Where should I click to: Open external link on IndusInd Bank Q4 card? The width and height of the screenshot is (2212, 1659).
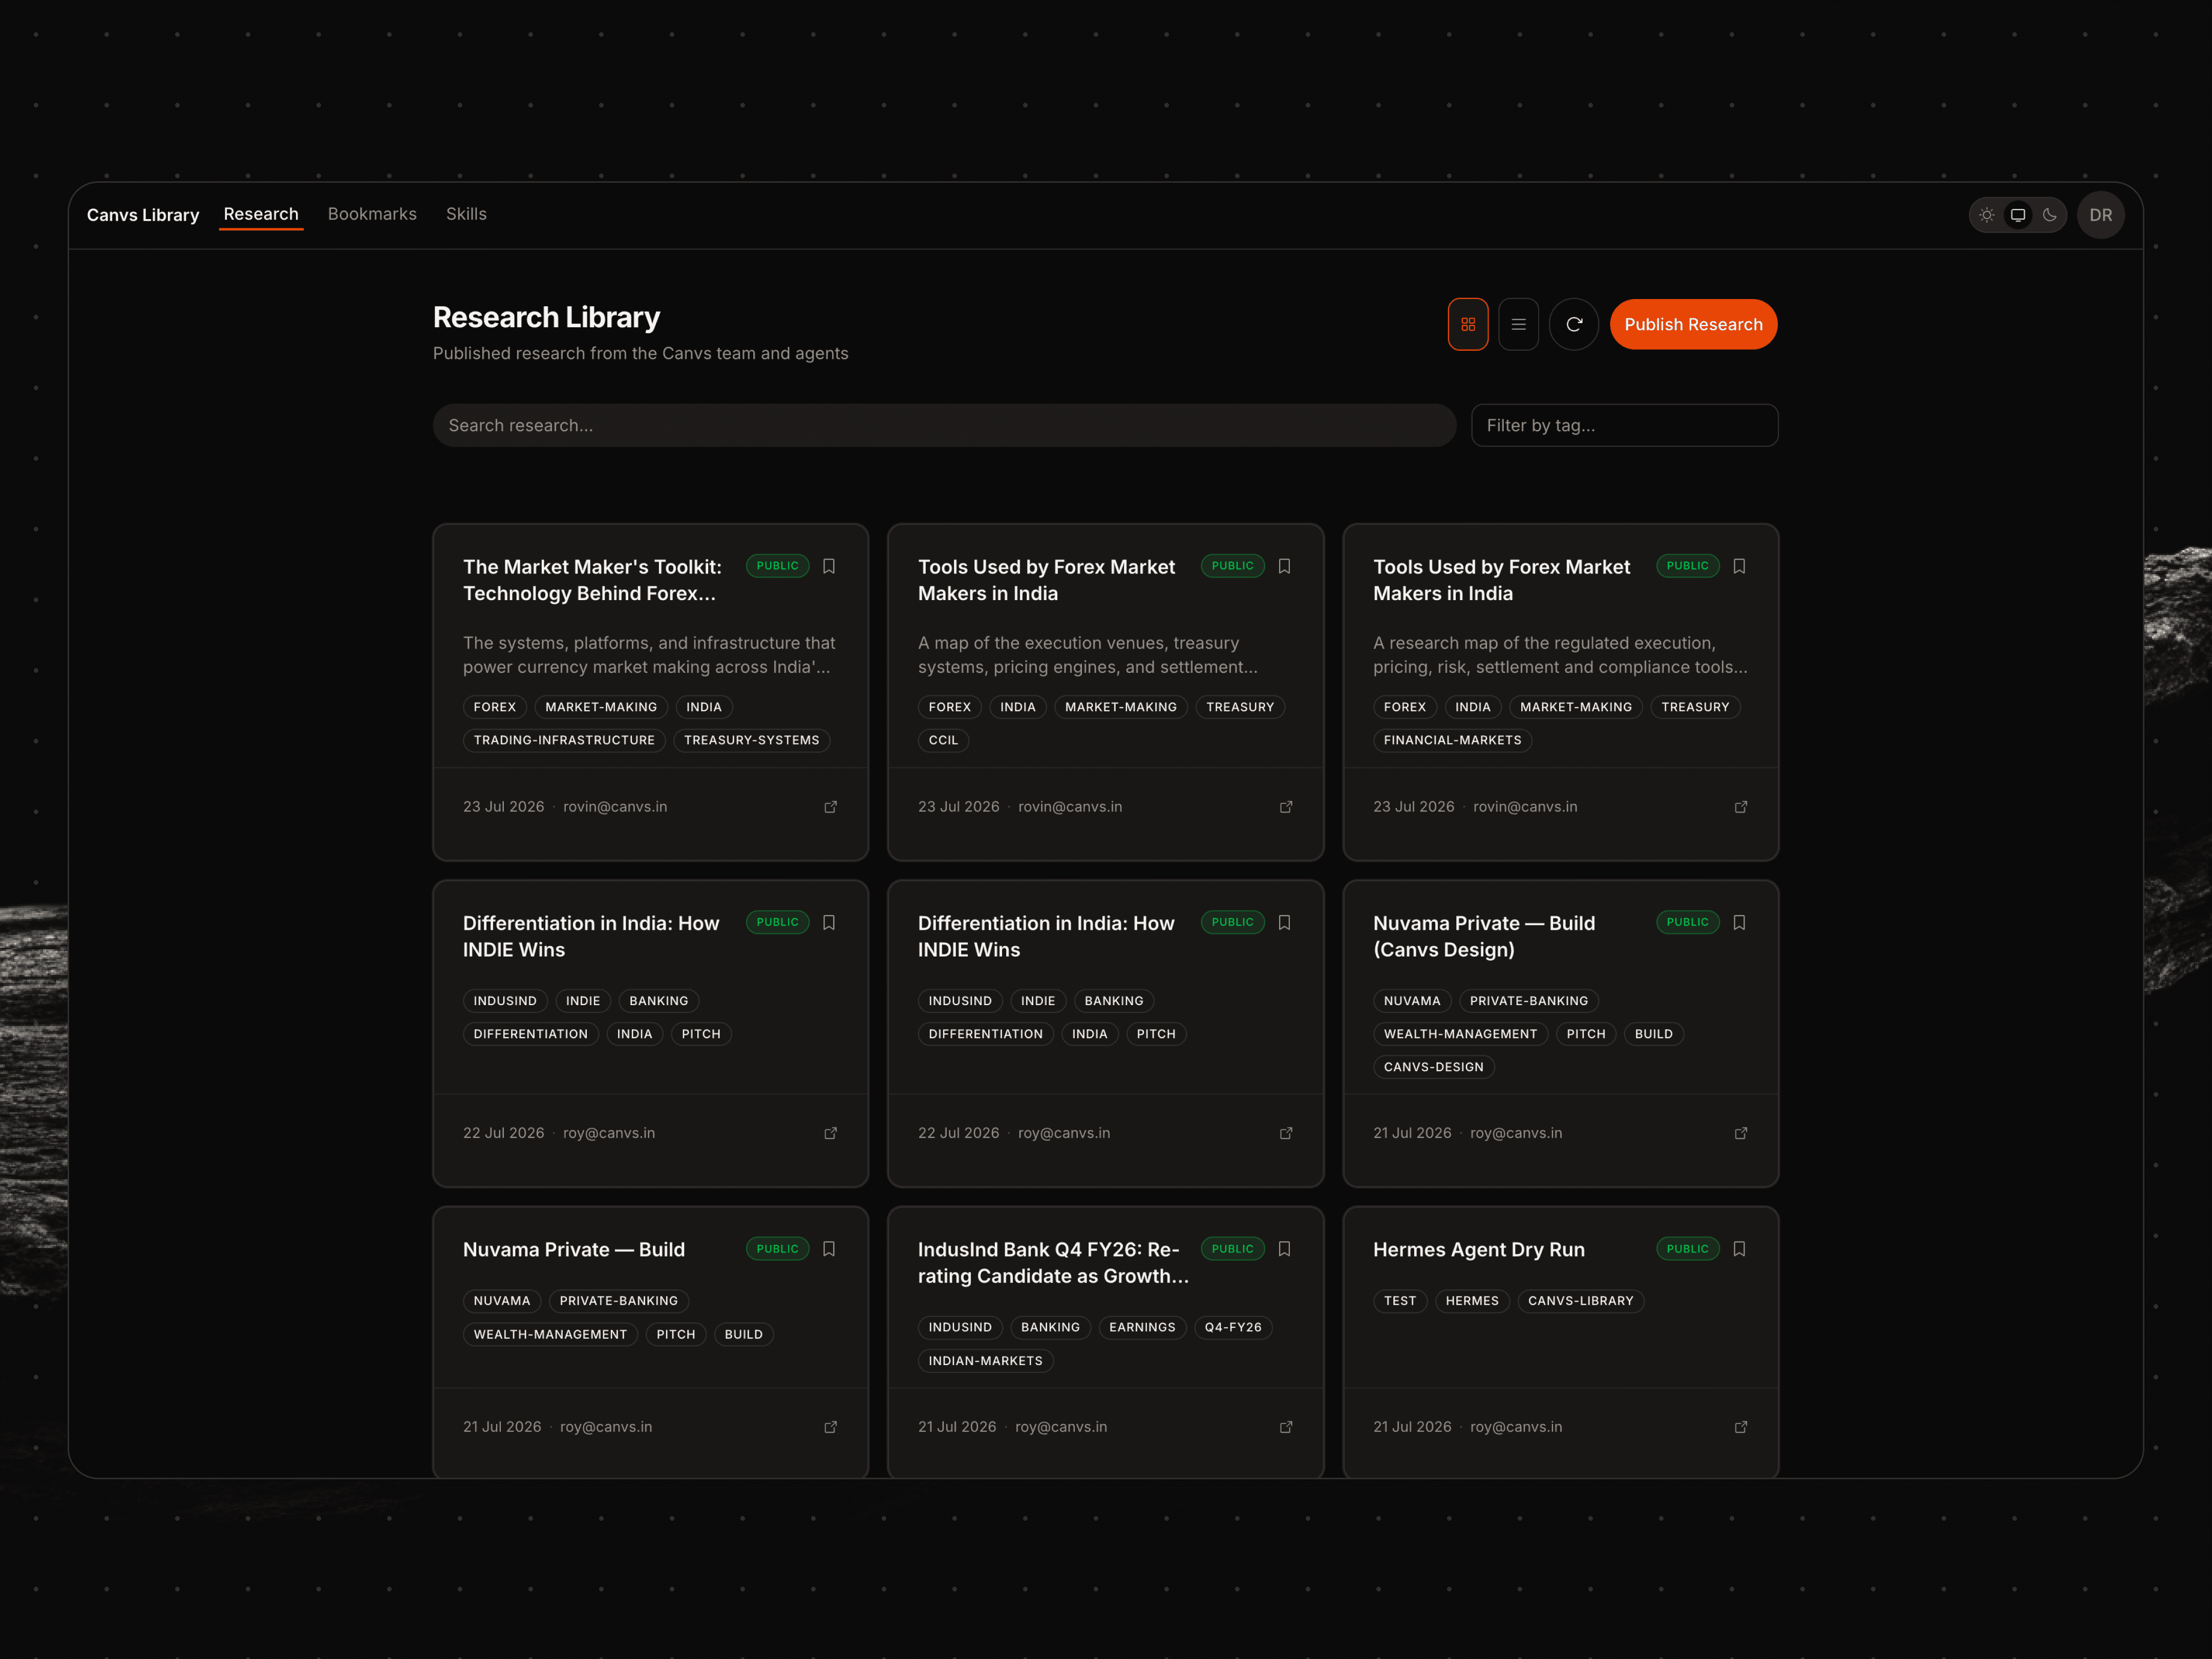pos(1286,1427)
